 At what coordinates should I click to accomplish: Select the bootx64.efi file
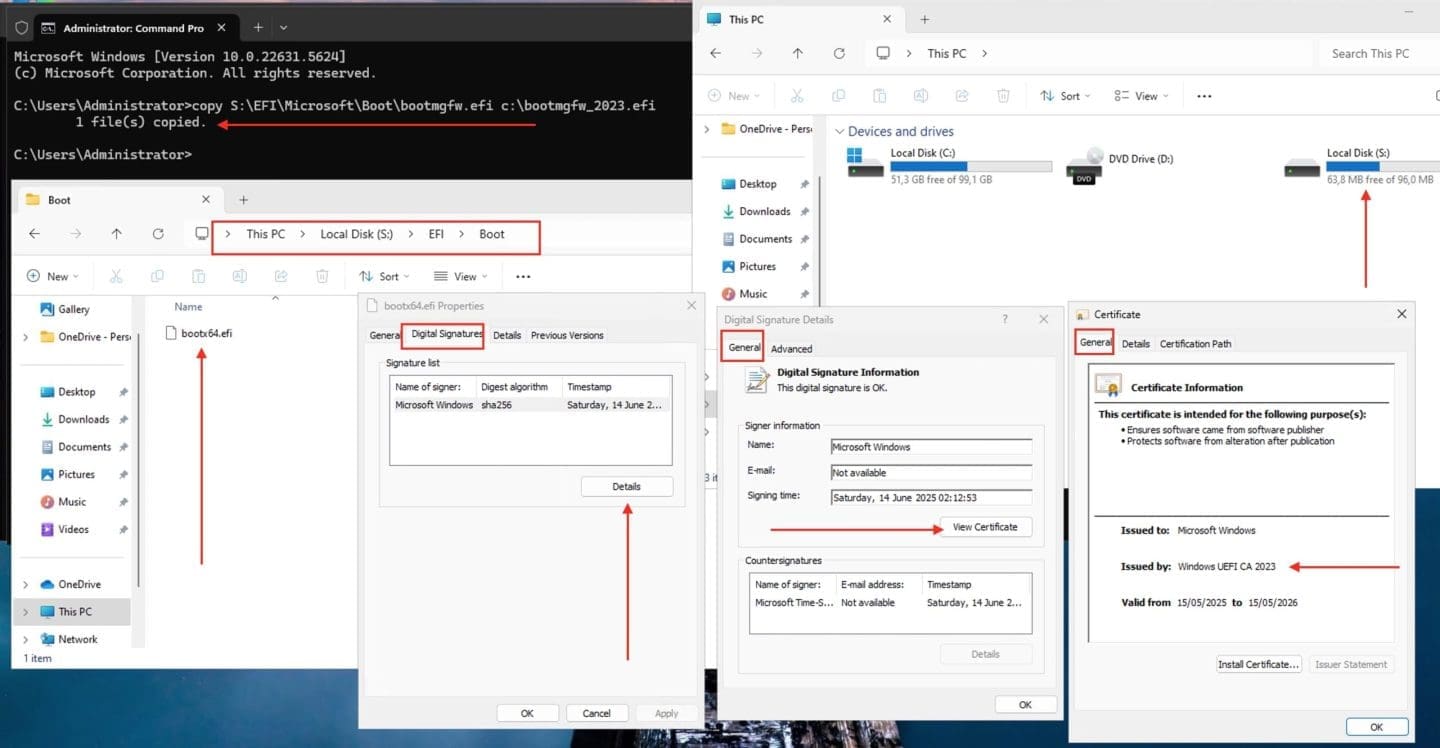pos(206,333)
